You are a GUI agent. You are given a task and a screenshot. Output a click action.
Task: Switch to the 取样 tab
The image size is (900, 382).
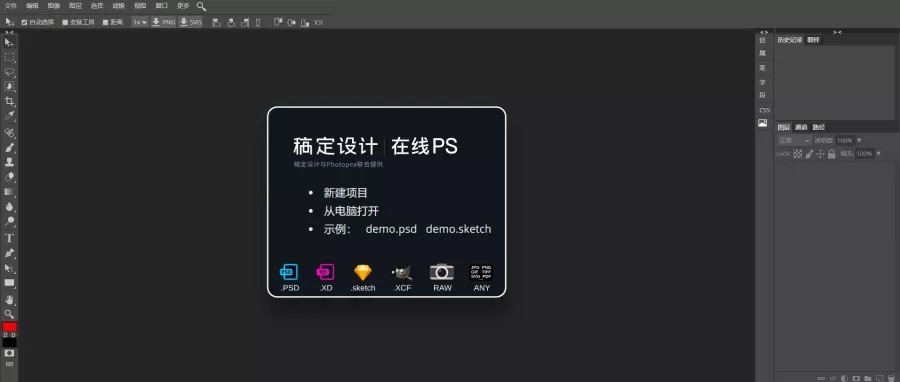click(813, 40)
